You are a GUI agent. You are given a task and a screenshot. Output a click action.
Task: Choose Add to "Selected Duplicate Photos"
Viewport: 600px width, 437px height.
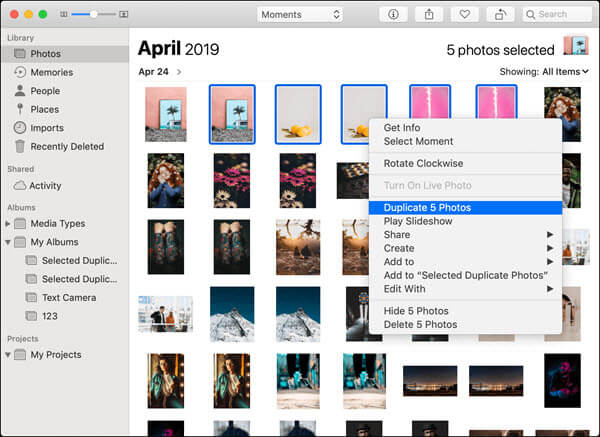coord(465,275)
